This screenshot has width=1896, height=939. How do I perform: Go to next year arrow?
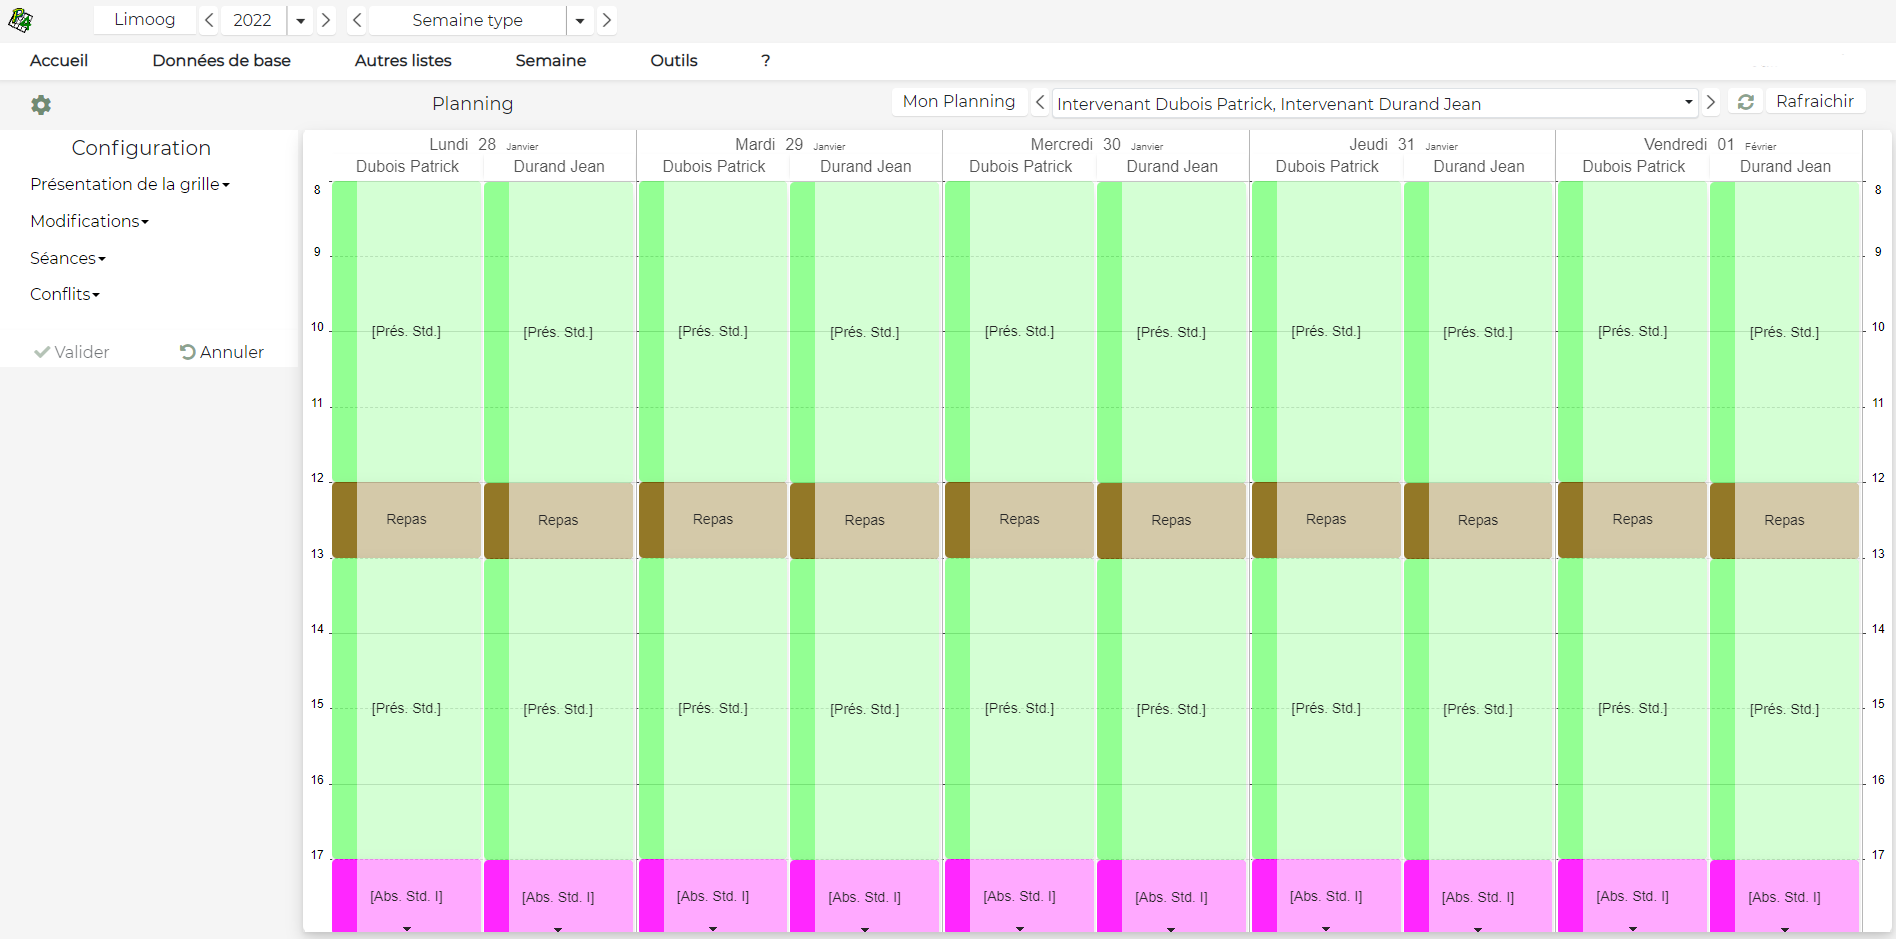click(x=326, y=20)
